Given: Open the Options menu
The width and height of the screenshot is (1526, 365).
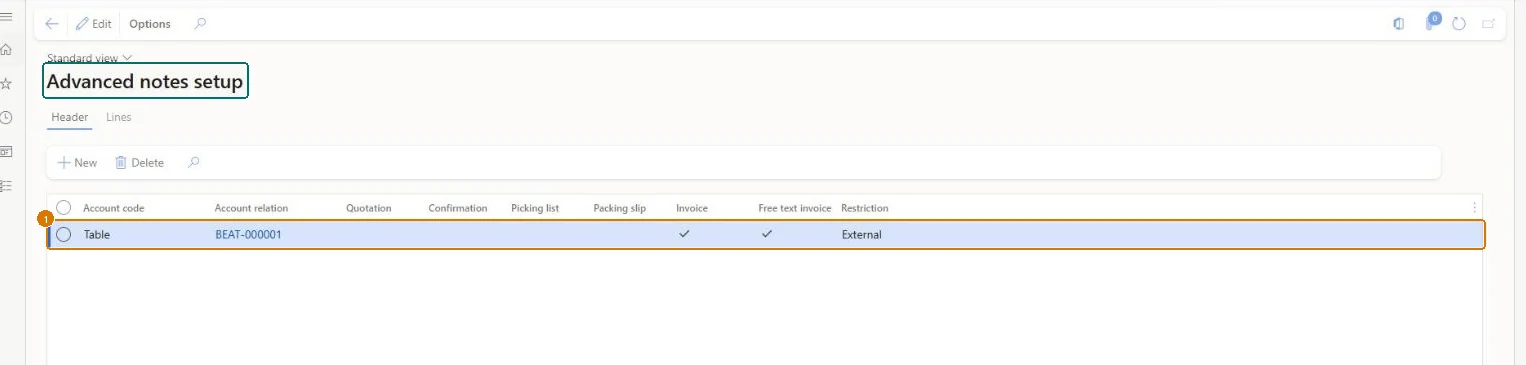Looking at the screenshot, I should [150, 24].
